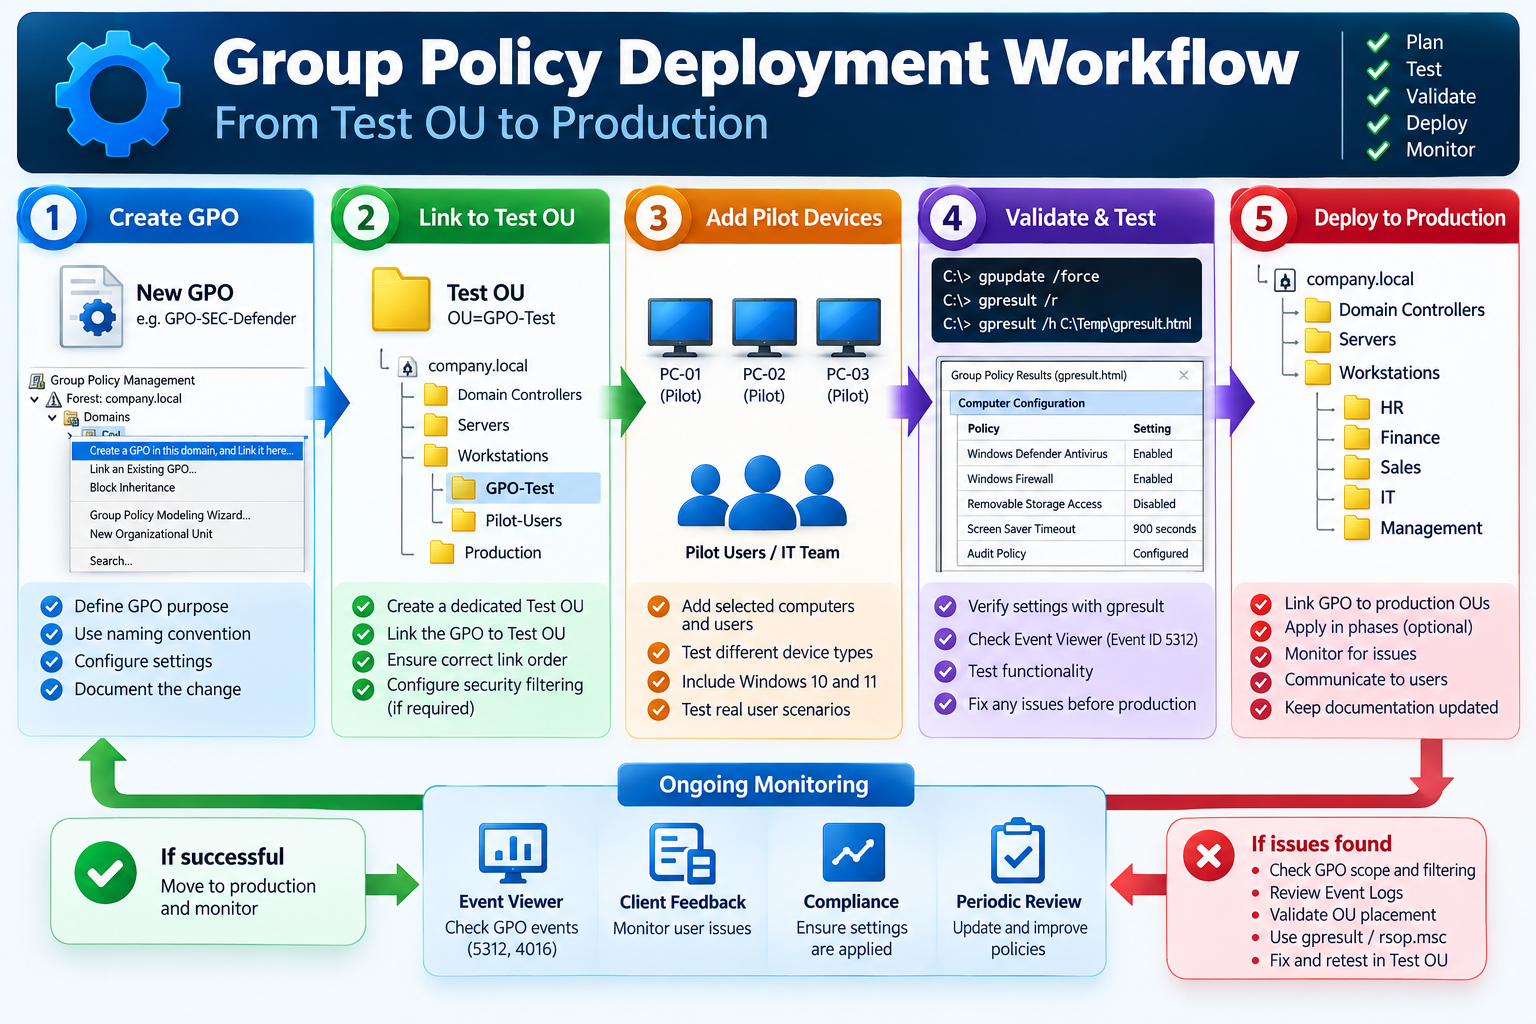Click the Windows Defender Antivirus policy row

coord(1078,454)
